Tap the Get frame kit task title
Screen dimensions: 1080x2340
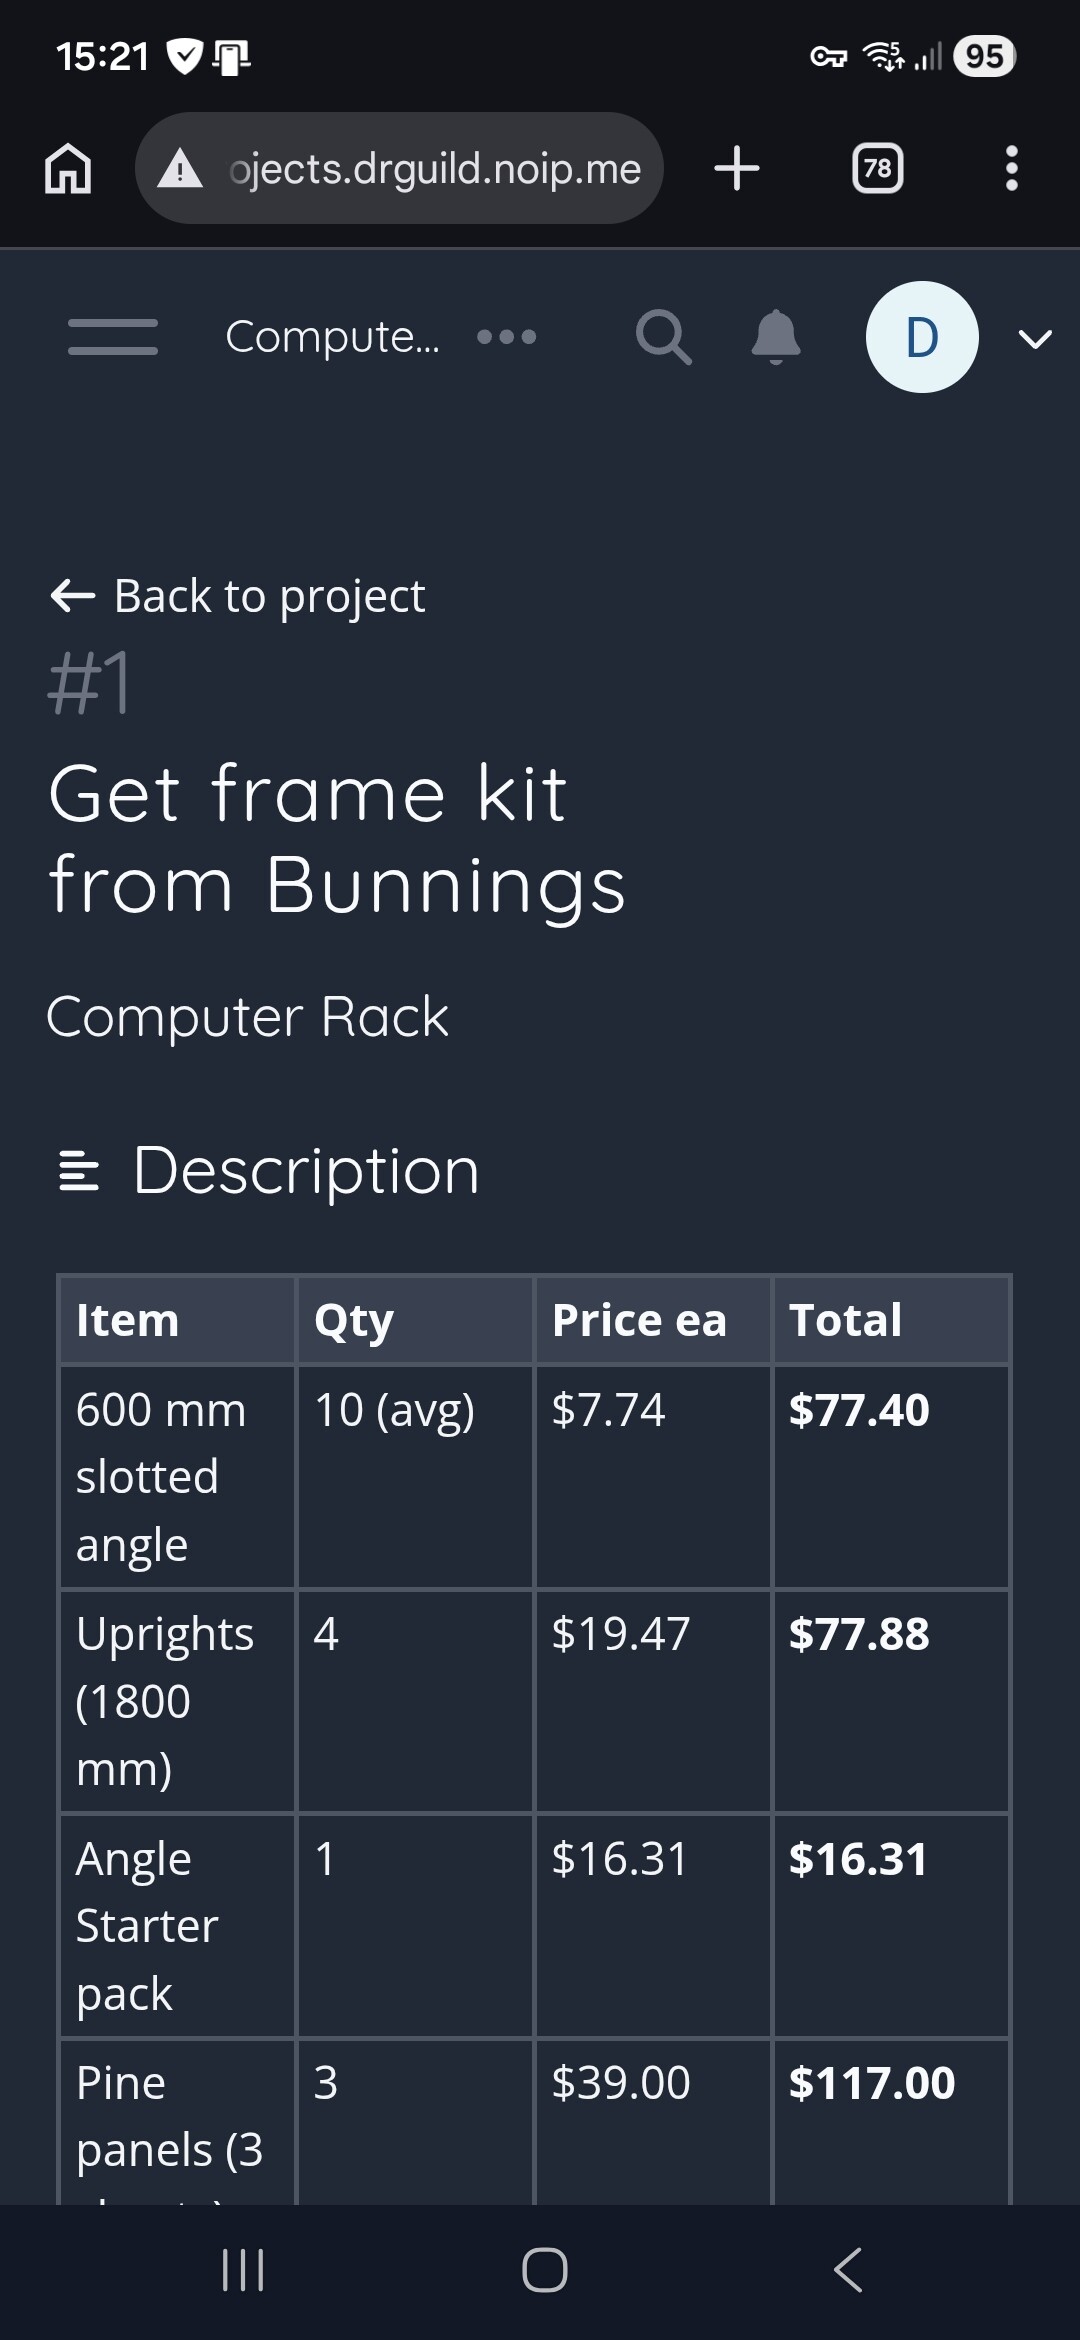pos(337,838)
